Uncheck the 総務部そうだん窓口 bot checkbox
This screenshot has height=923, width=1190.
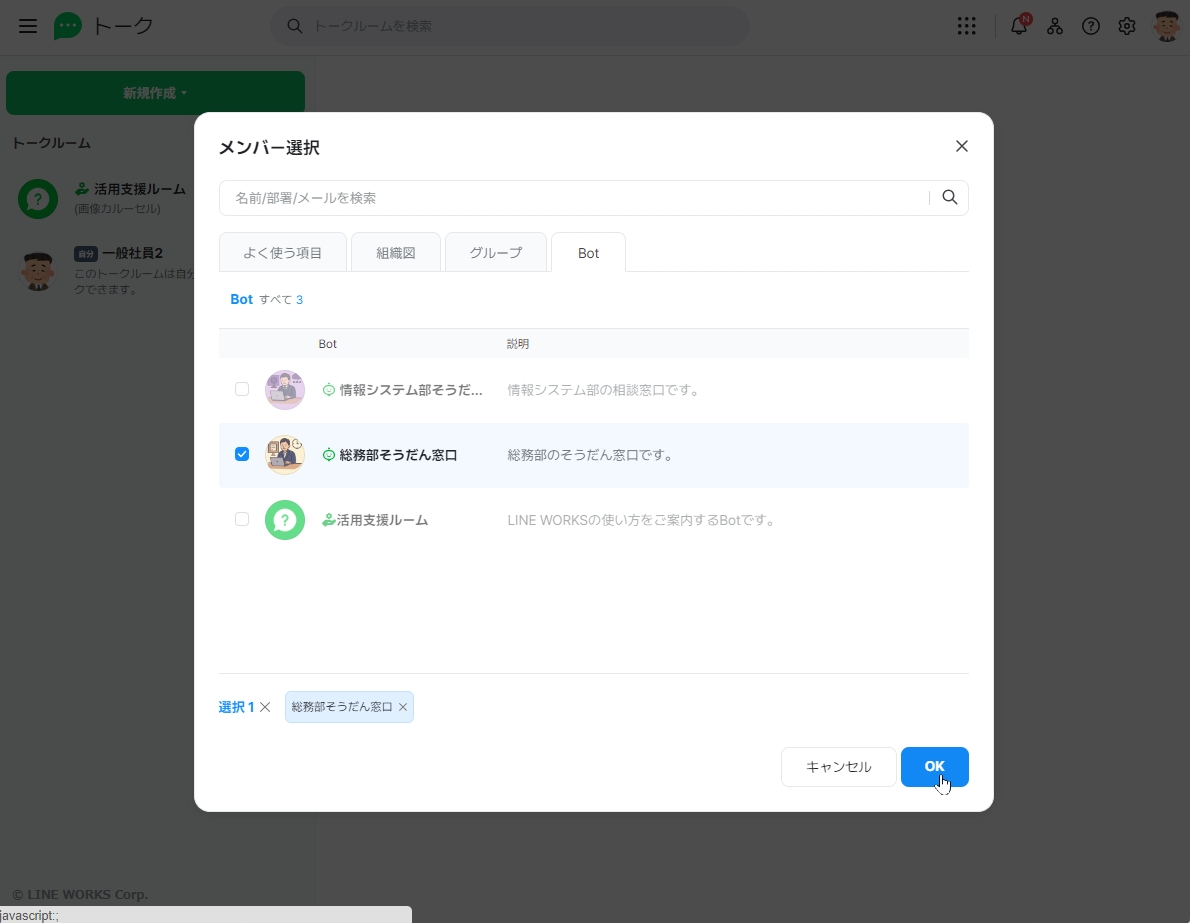click(242, 454)
